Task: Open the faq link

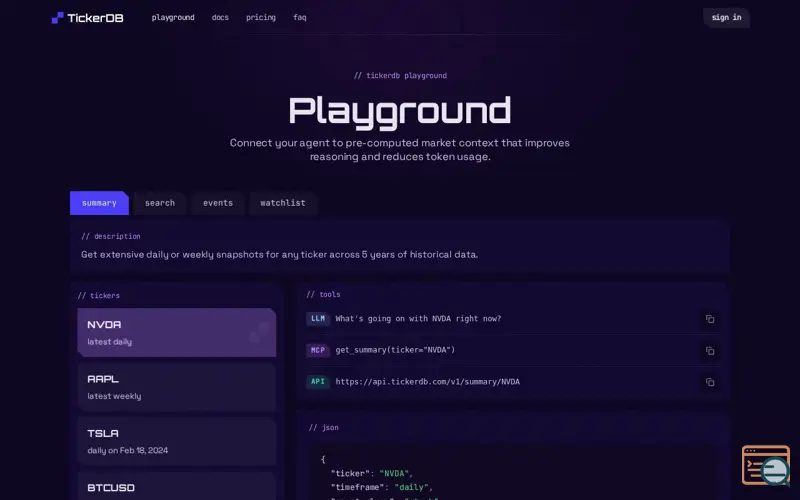Action: (299, 17)
